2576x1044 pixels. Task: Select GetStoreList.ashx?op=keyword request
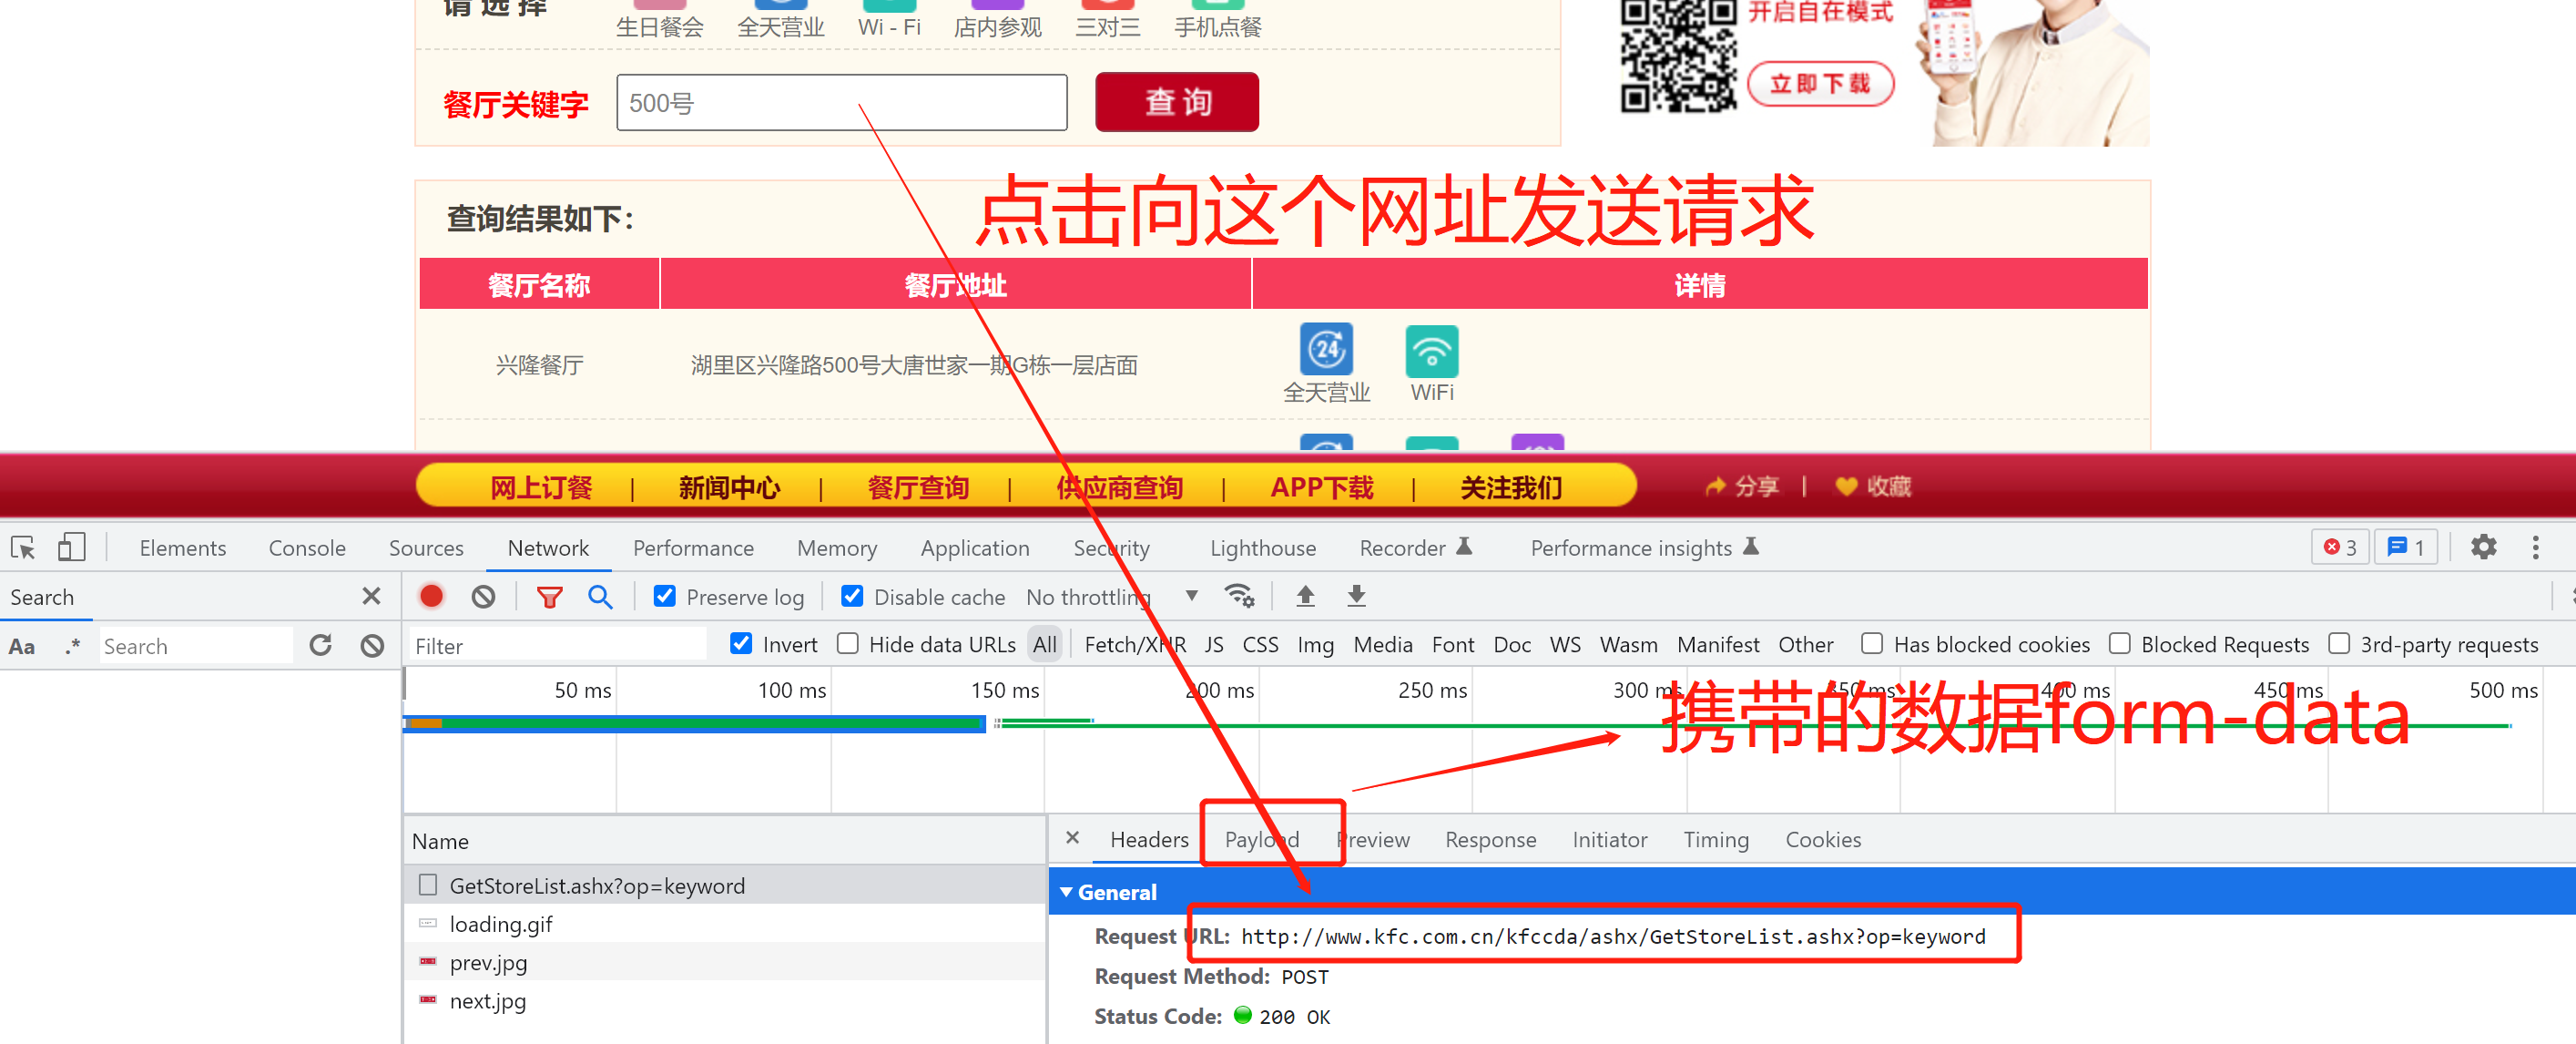[x=596, y=885]
